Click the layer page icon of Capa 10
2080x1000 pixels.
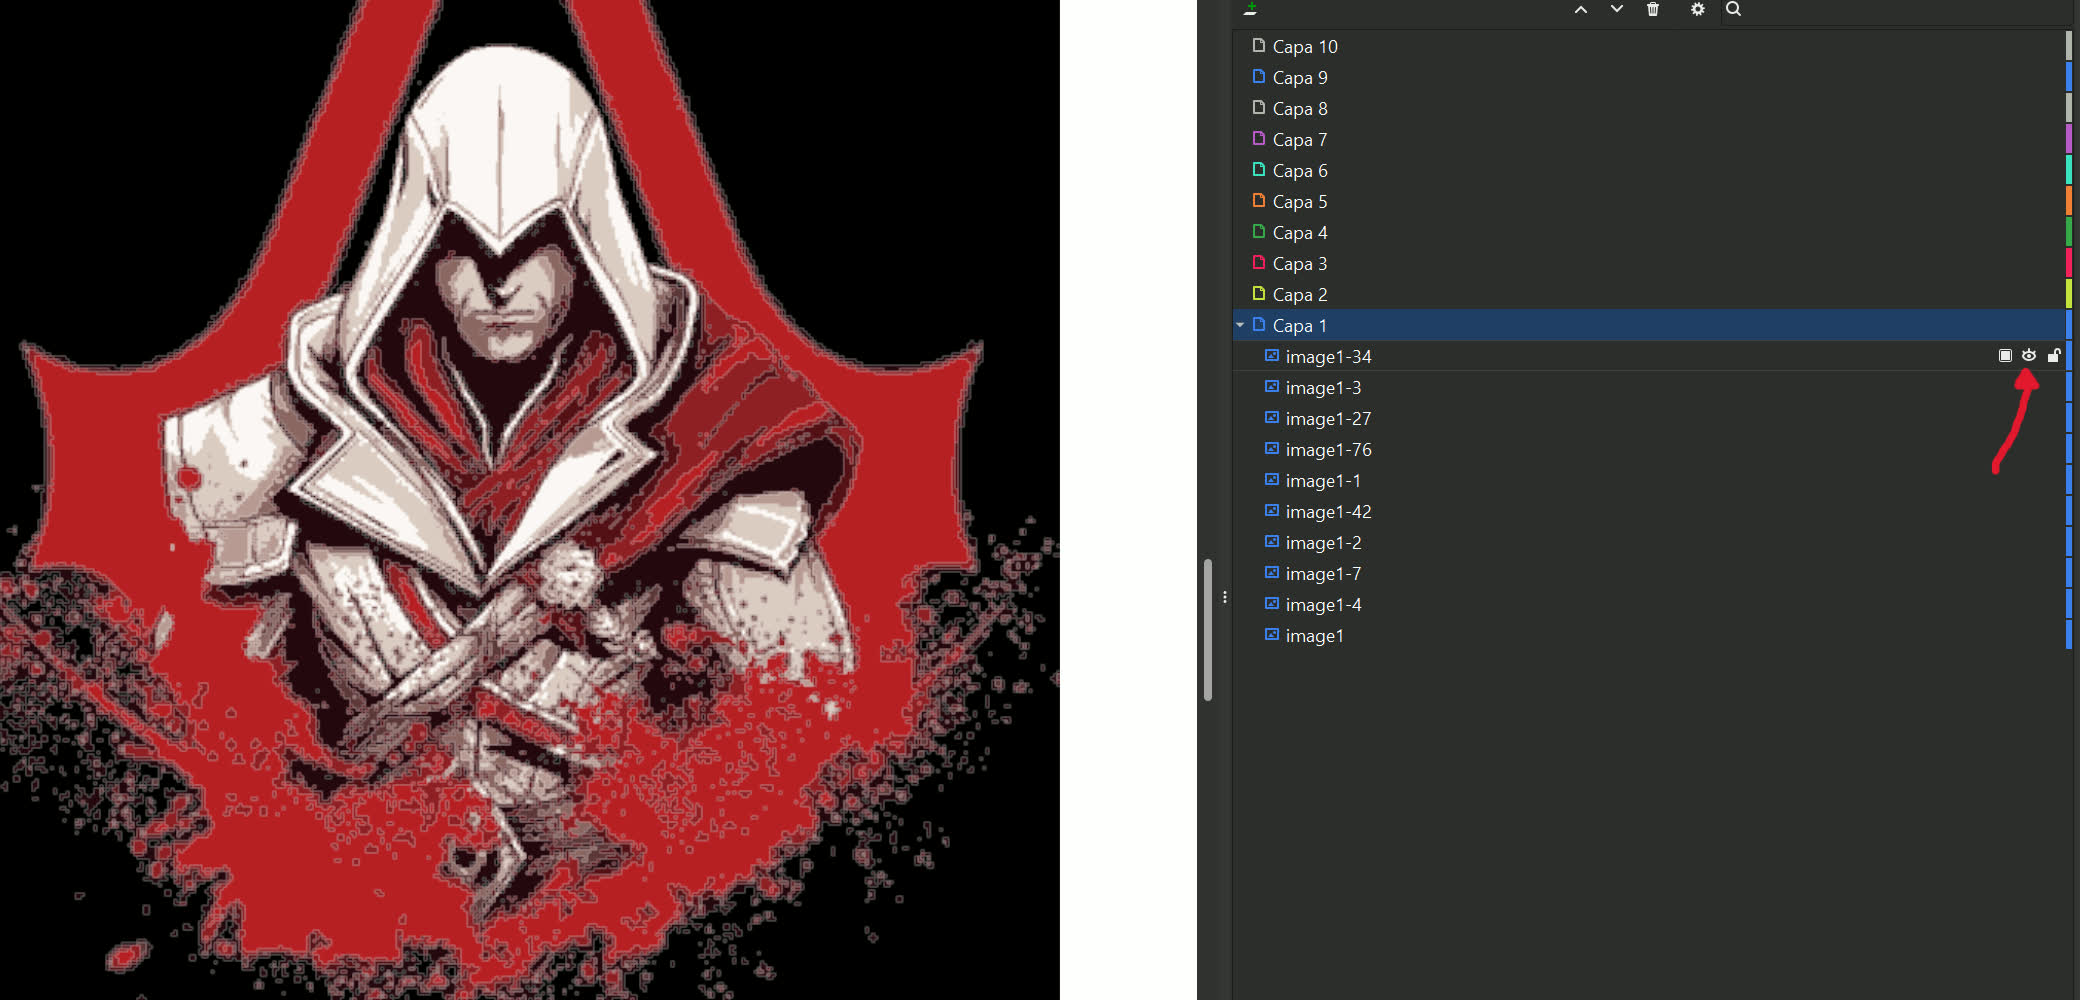pyautogui.click(x=1259, y=45)
